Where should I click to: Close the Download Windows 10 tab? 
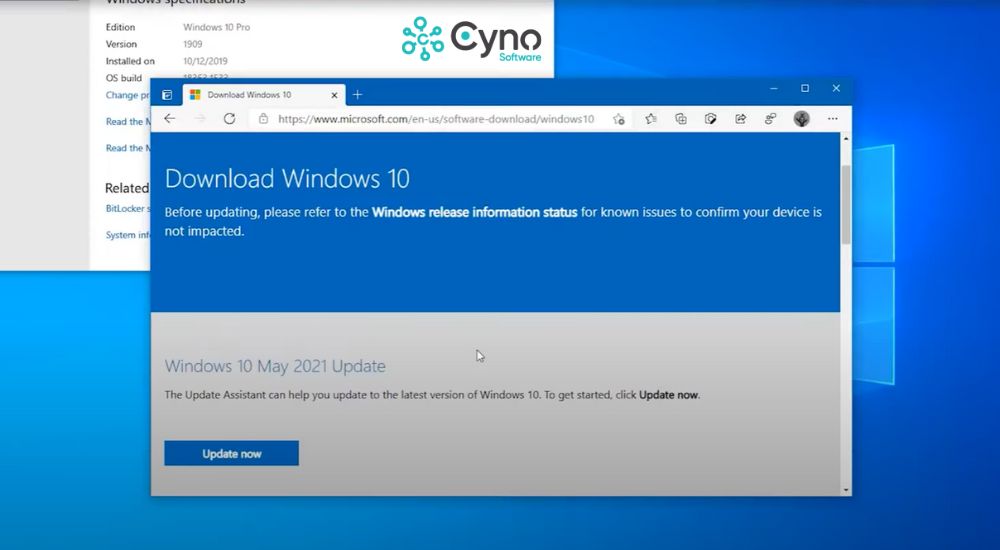pyautogui.click(x=334, y=95)
